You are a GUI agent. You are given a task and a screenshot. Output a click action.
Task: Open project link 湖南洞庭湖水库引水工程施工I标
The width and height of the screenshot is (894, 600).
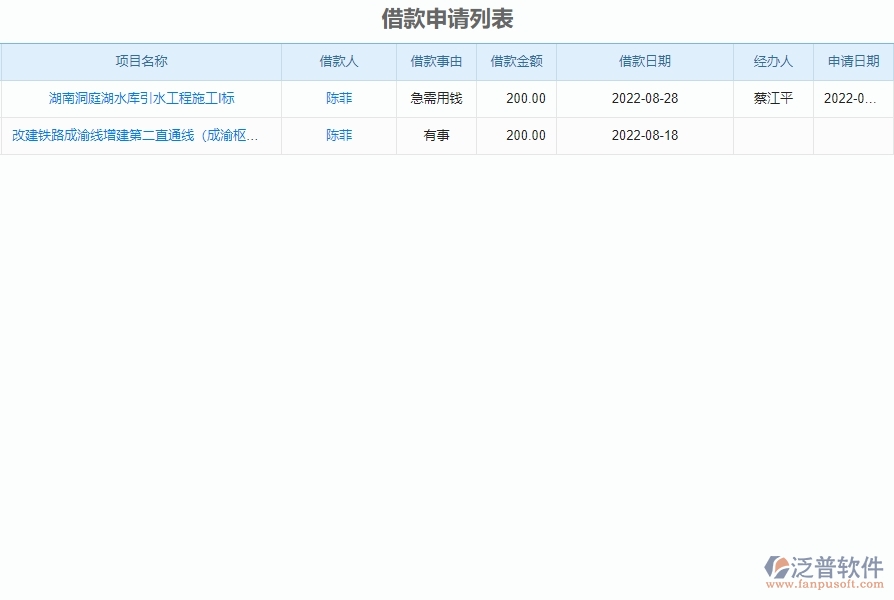click(x=142, y=98)
